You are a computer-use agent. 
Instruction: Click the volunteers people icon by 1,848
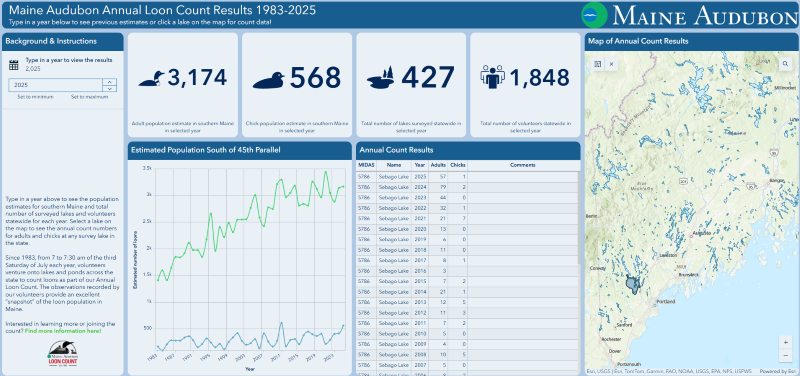[492, 77]
